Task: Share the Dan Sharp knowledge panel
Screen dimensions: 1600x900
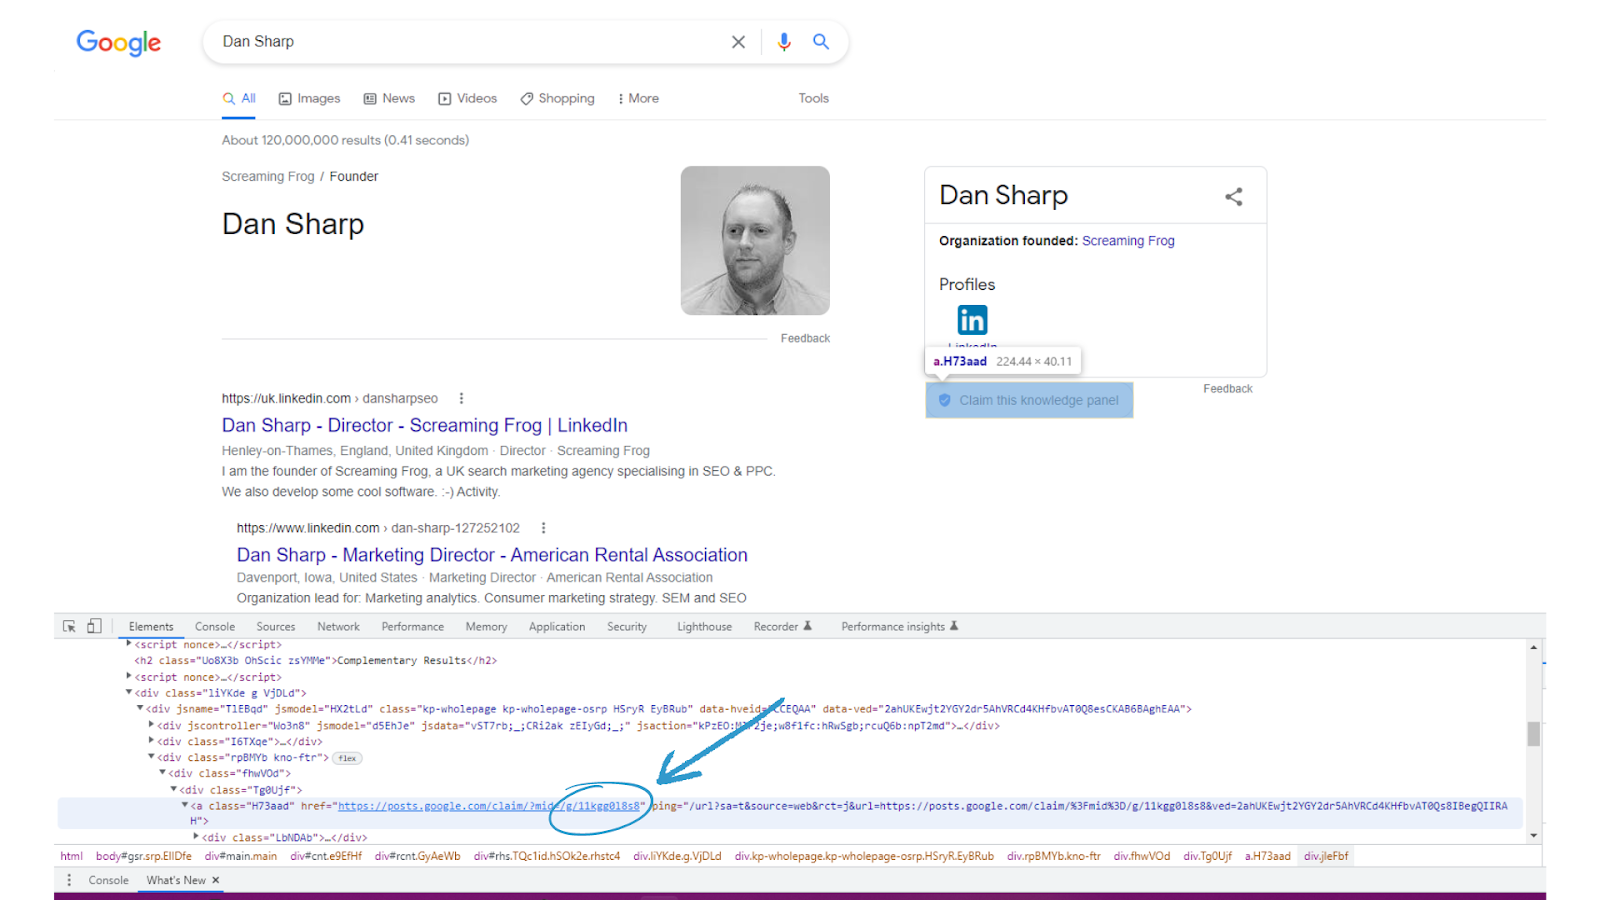Action: [1234, 197]
